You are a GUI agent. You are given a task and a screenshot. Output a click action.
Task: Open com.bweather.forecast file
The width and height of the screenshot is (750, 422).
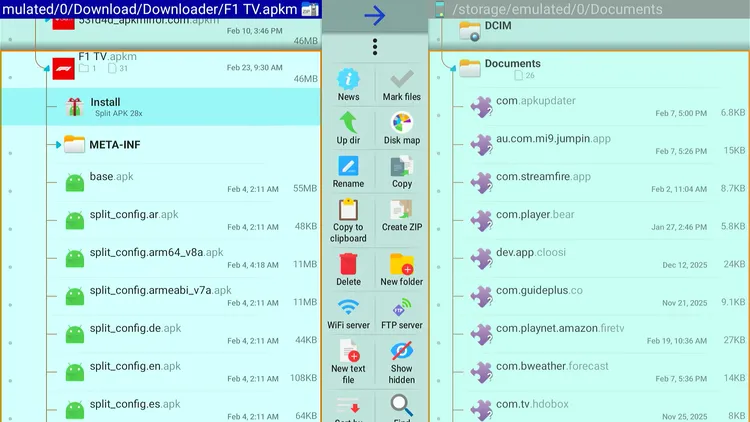tap(590, 372)
